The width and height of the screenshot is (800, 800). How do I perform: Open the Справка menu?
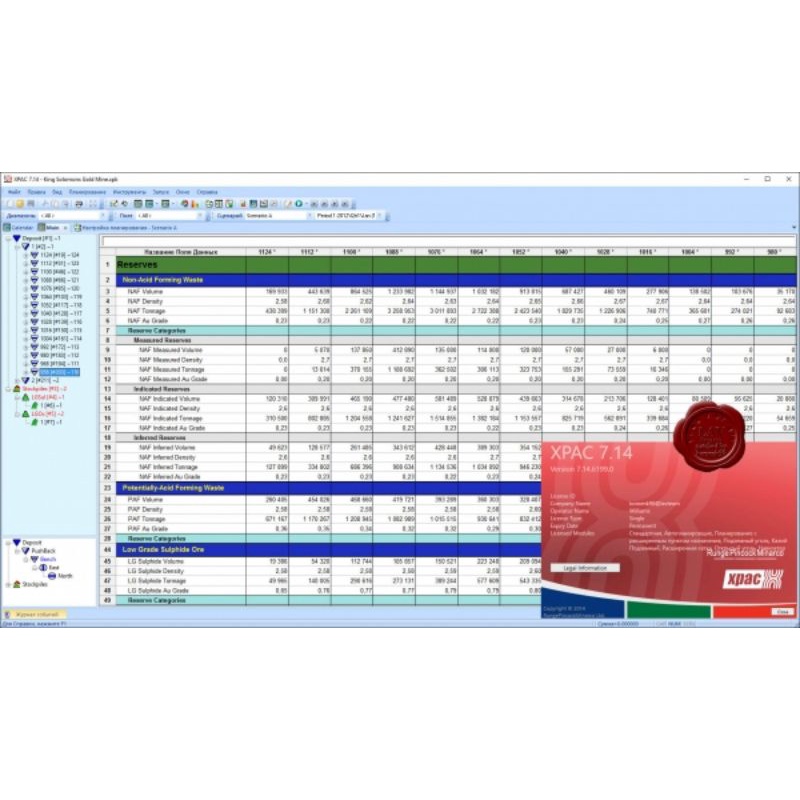(207, 192)
